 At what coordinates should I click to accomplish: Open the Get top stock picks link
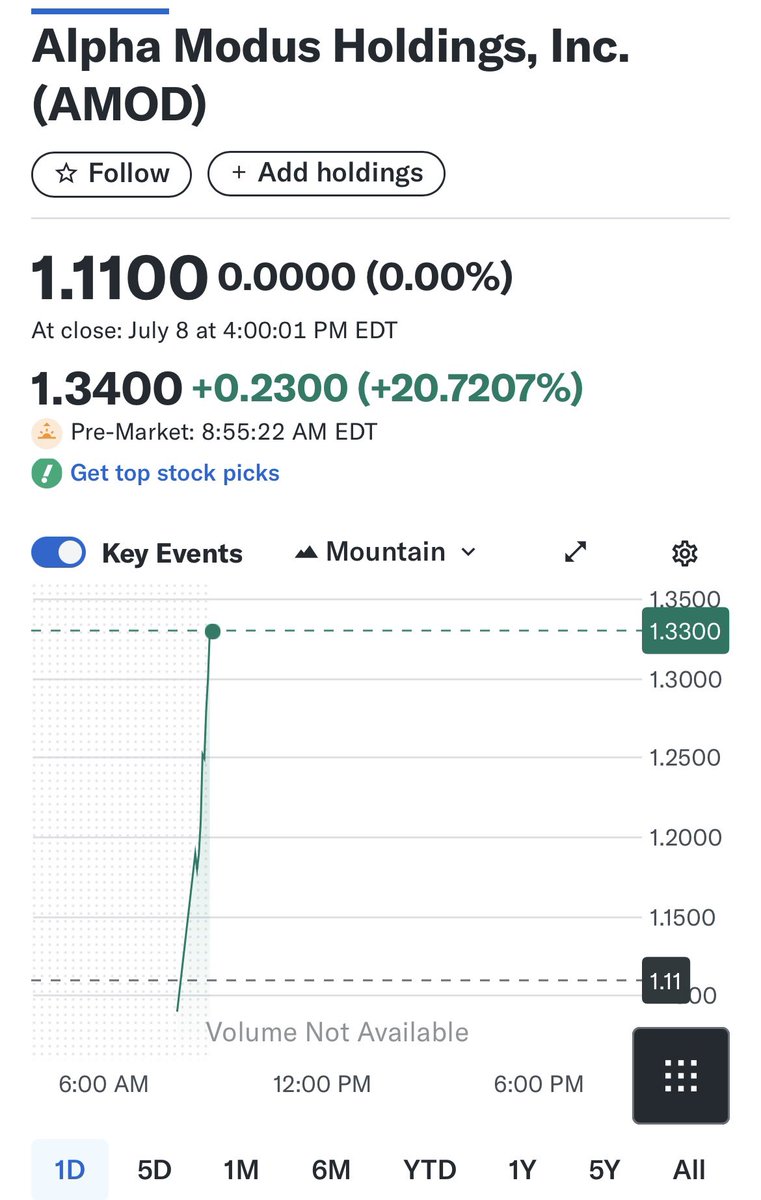175,473
